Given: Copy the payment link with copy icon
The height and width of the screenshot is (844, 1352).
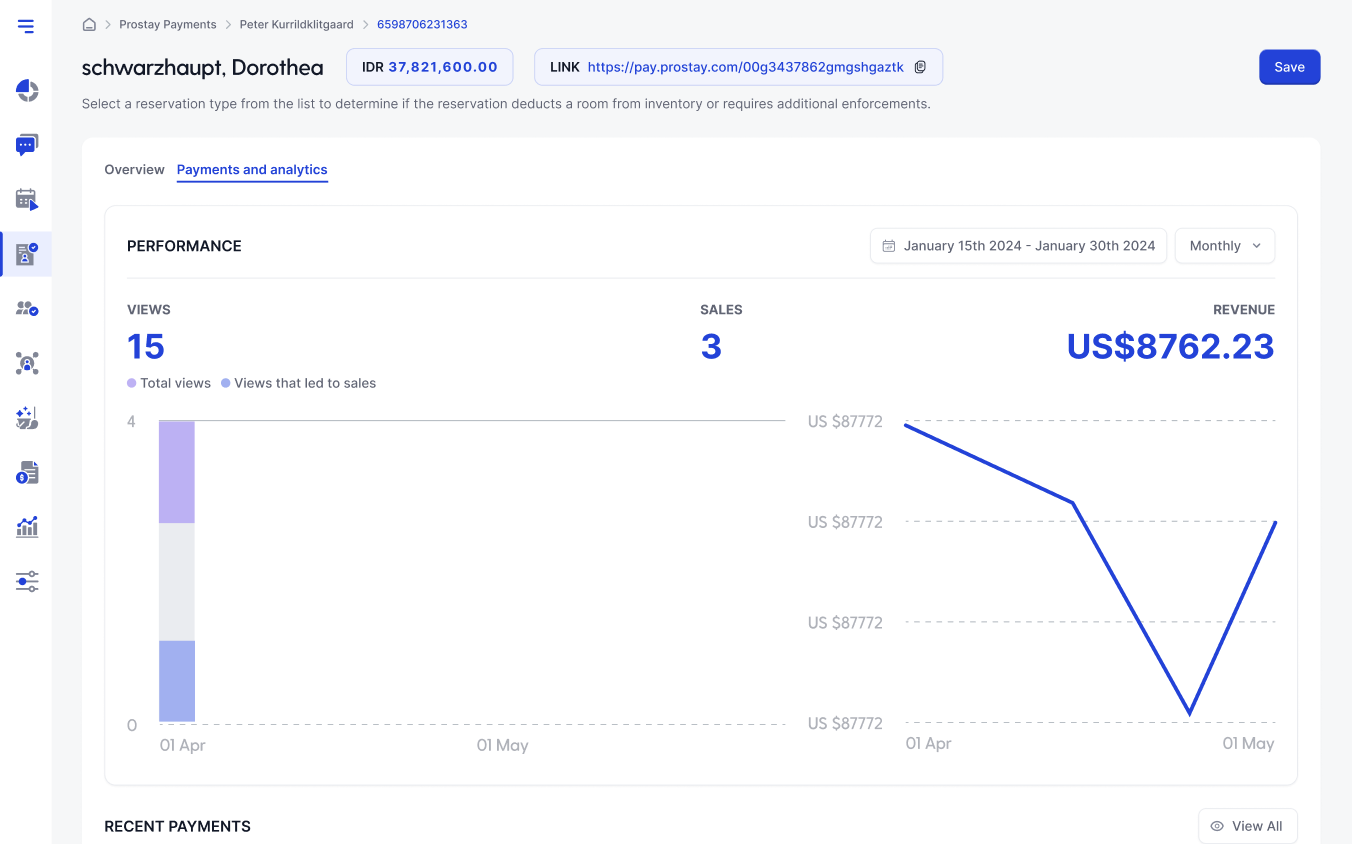Looking at the screenshot, I should tap(921, 67).
